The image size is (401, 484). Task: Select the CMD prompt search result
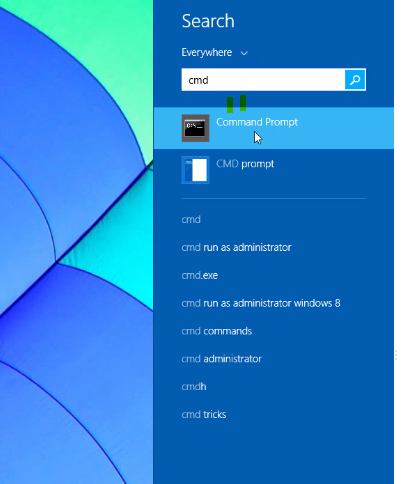coord(245,164)
